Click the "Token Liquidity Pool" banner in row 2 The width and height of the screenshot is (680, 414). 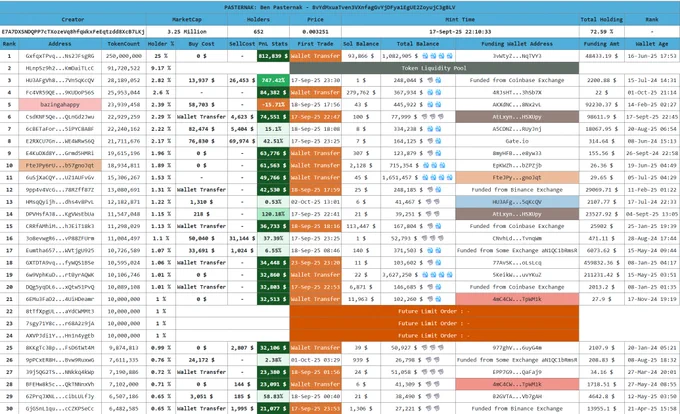pos(434,68)
